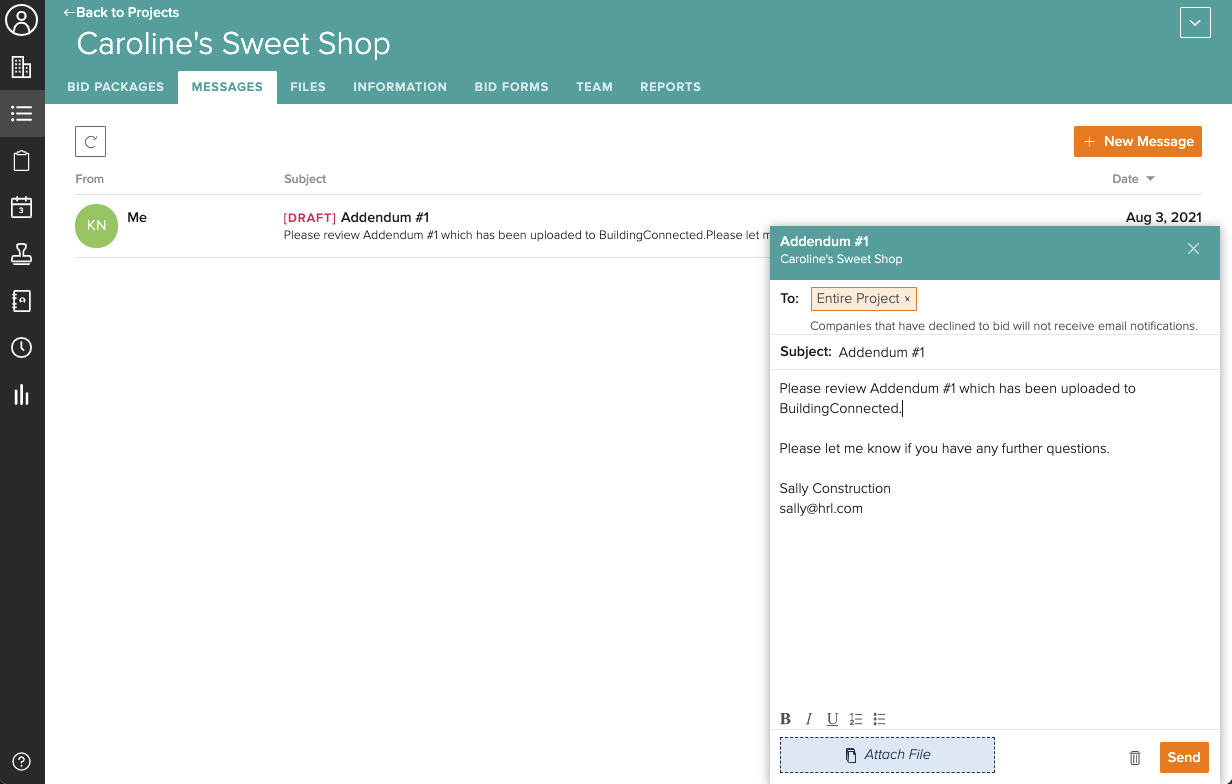
Task: Remove the Entire Project recipient tag
Action: 907,299
